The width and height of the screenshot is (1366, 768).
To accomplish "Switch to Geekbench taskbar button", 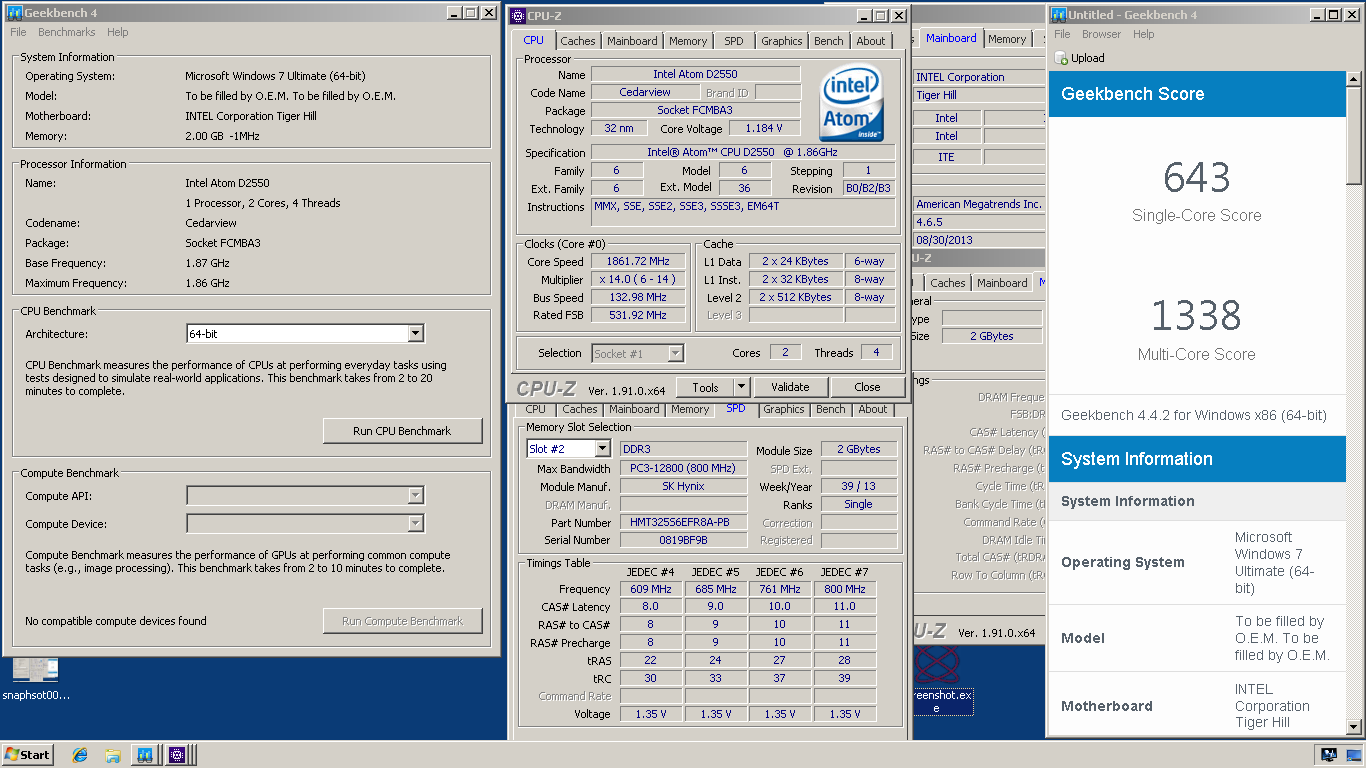I will pos(145,755).
